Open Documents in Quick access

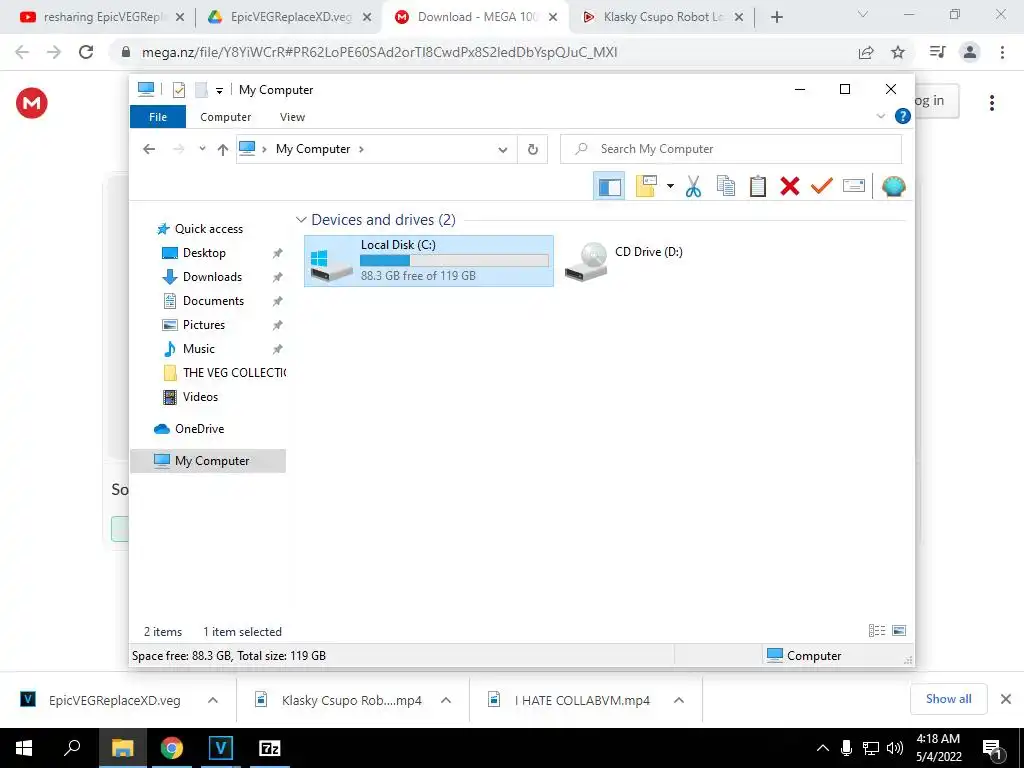tap(213, 301)
